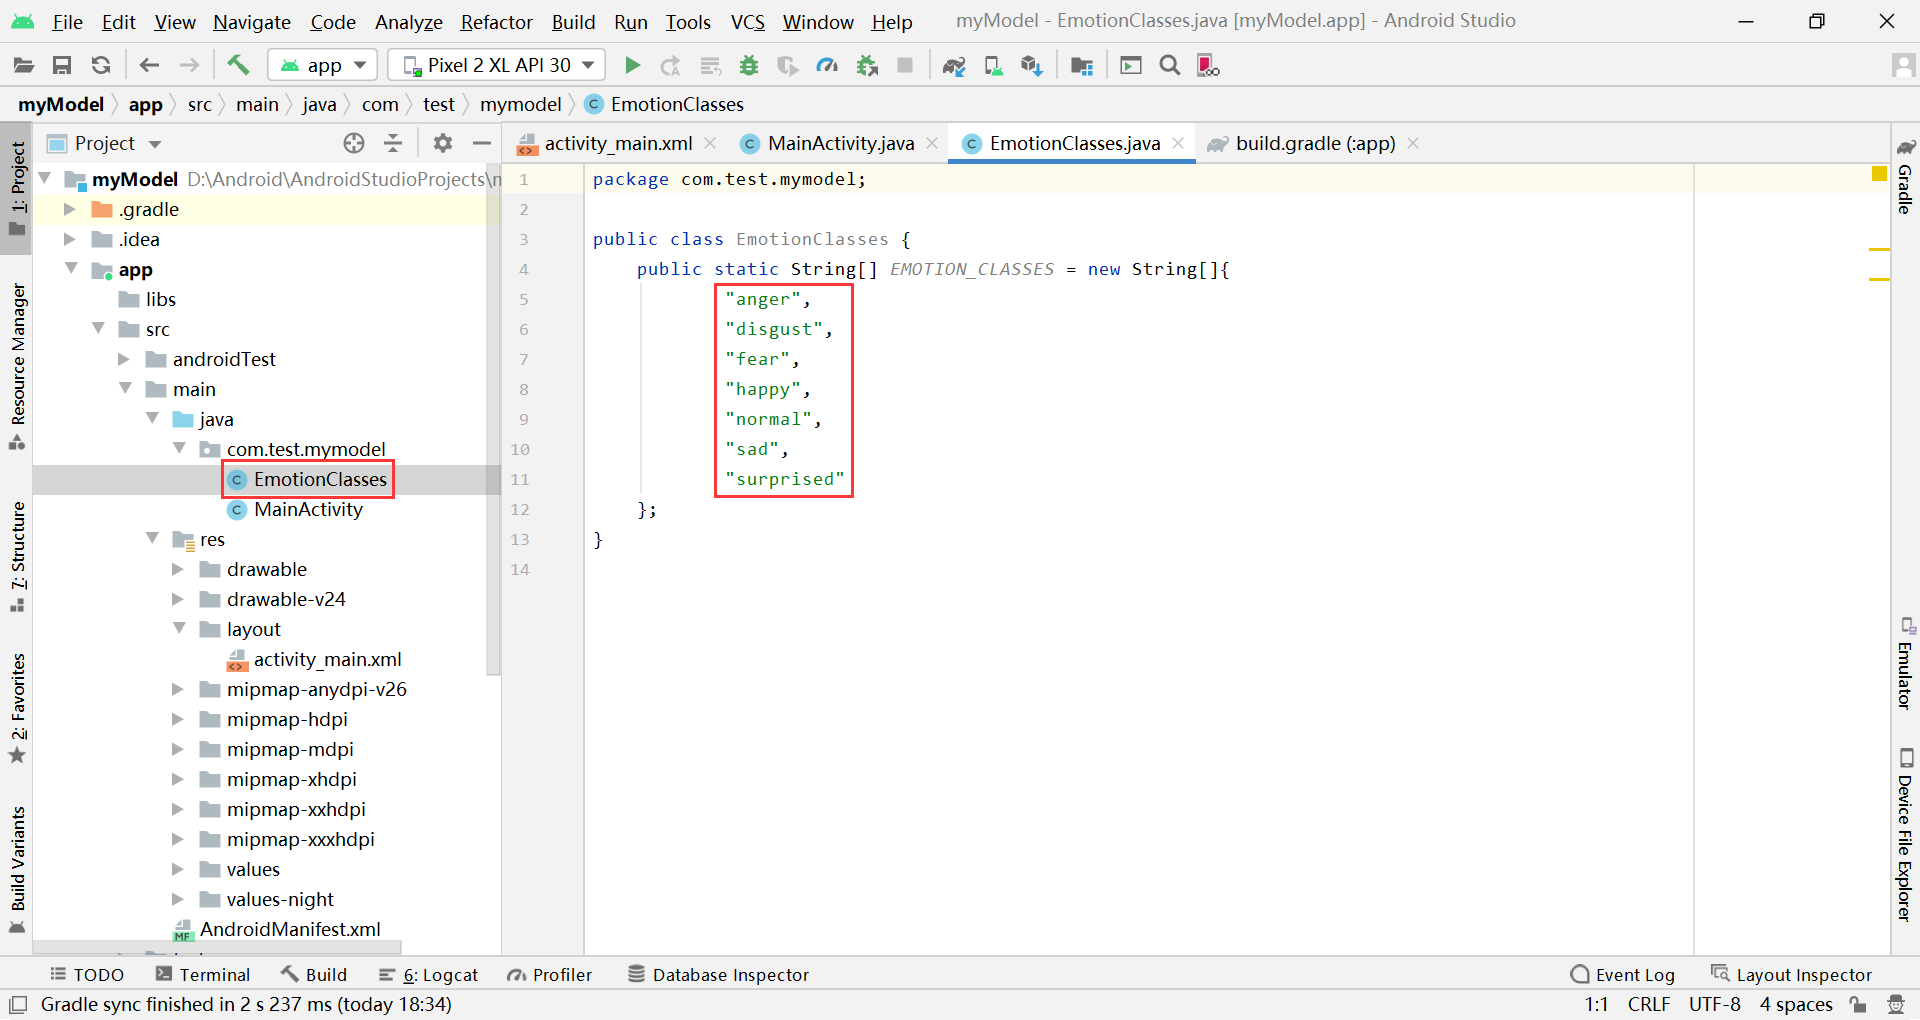This screenshot has height=1020, width=1920.
Task: Open the Project view type dropdown
Action: pos(105,143)
